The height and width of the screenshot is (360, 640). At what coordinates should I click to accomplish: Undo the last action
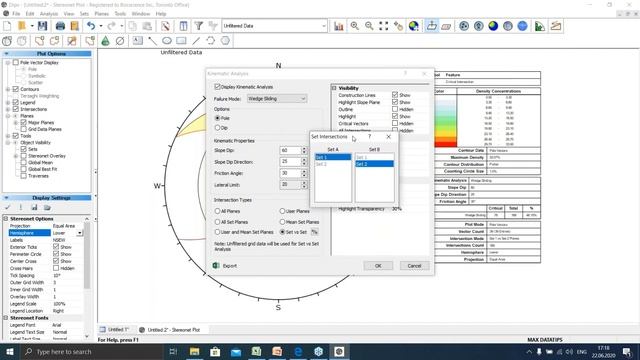[91, 26]
